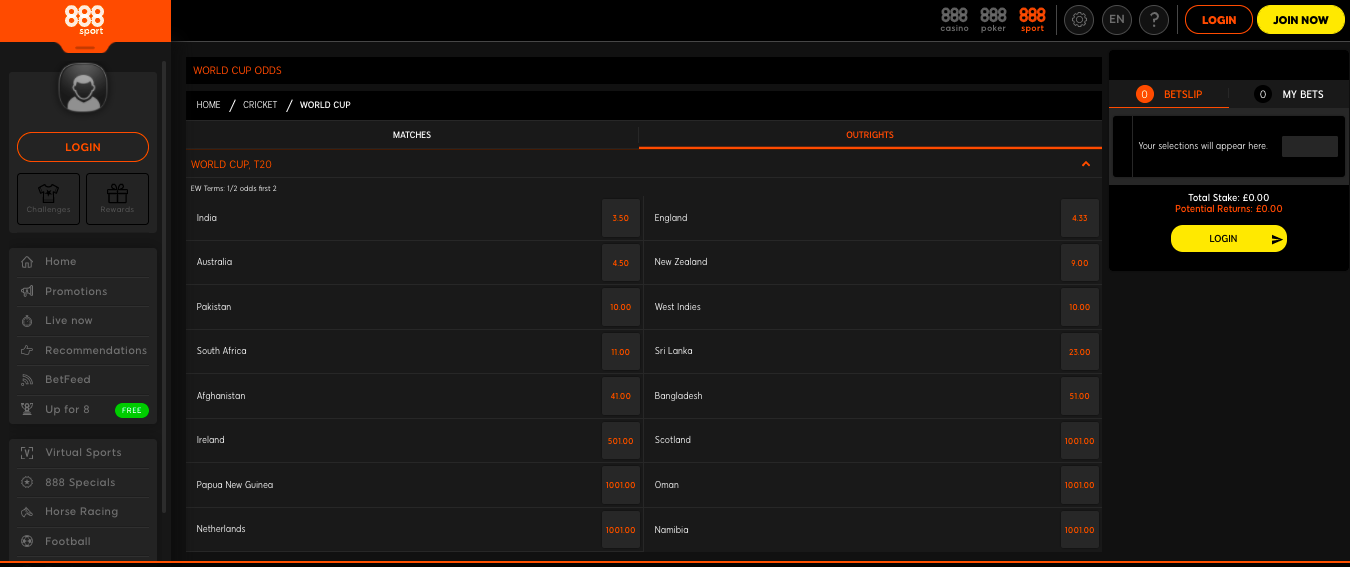This screenshot has height=567, width=1350.
Task: Switch to the Matches tab
Action: pos(411,135)
